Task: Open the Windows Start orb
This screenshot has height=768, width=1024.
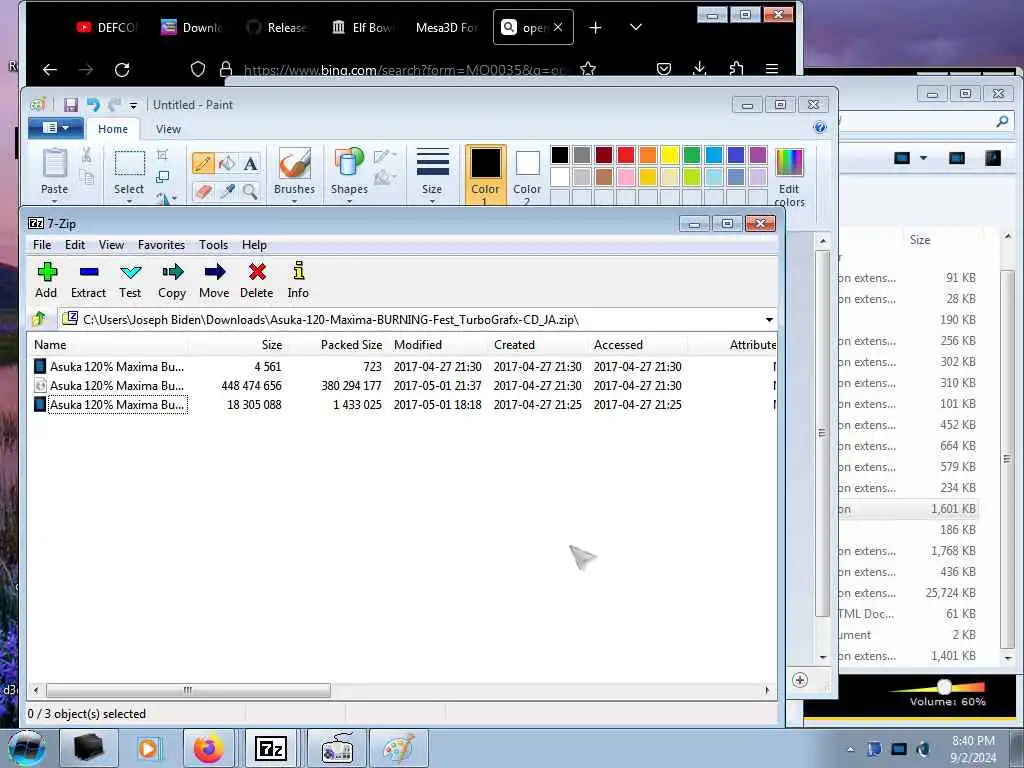Action: (27, 748)
